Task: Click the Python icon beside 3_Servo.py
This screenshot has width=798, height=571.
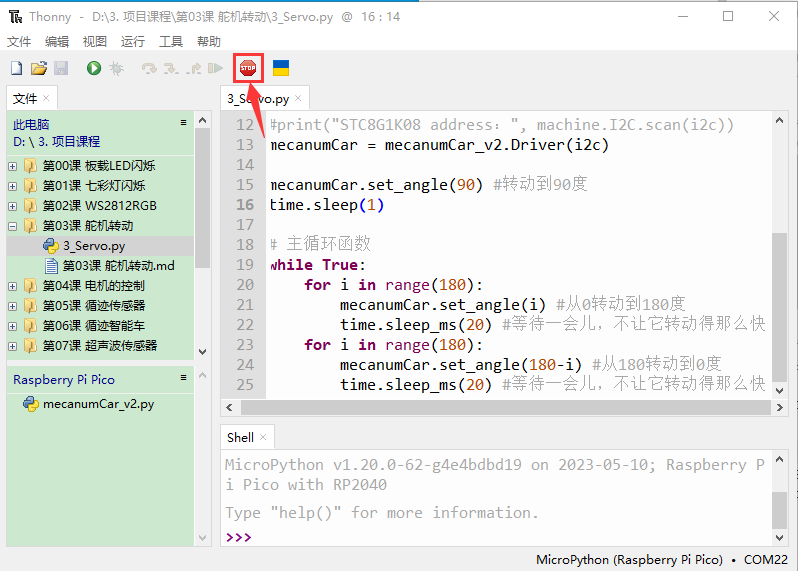Action: (x=50, y=246)
